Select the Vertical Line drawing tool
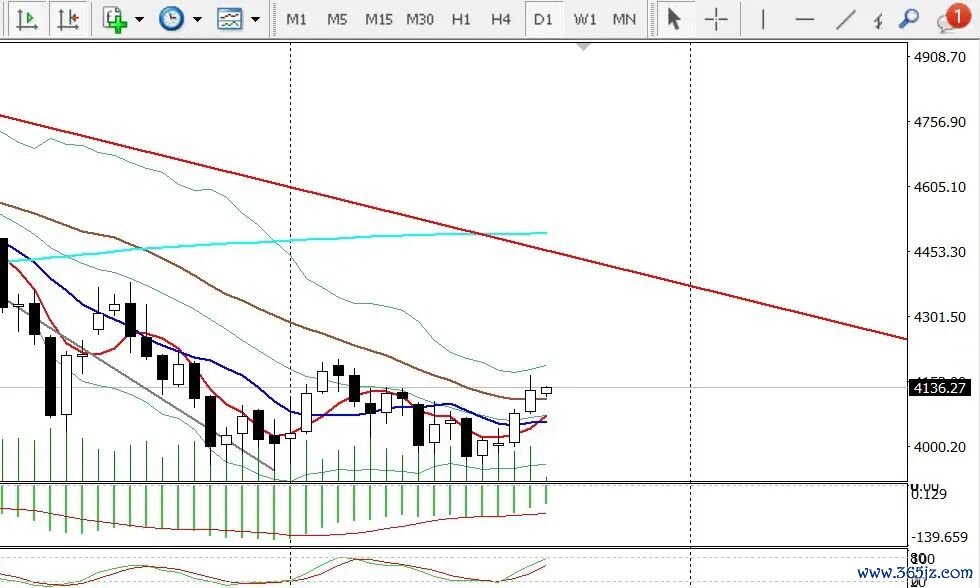This screenshot has width=980, height=588. [x=762, y=19]
